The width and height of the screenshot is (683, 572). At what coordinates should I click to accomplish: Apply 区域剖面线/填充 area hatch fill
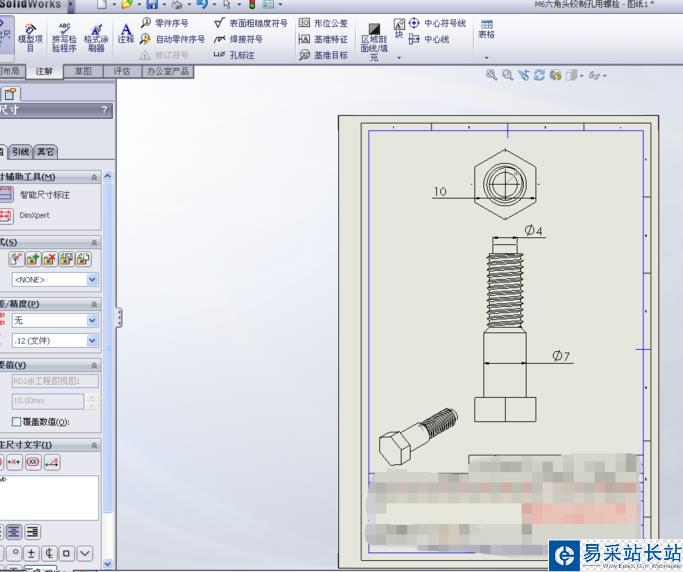pos(374,42)
